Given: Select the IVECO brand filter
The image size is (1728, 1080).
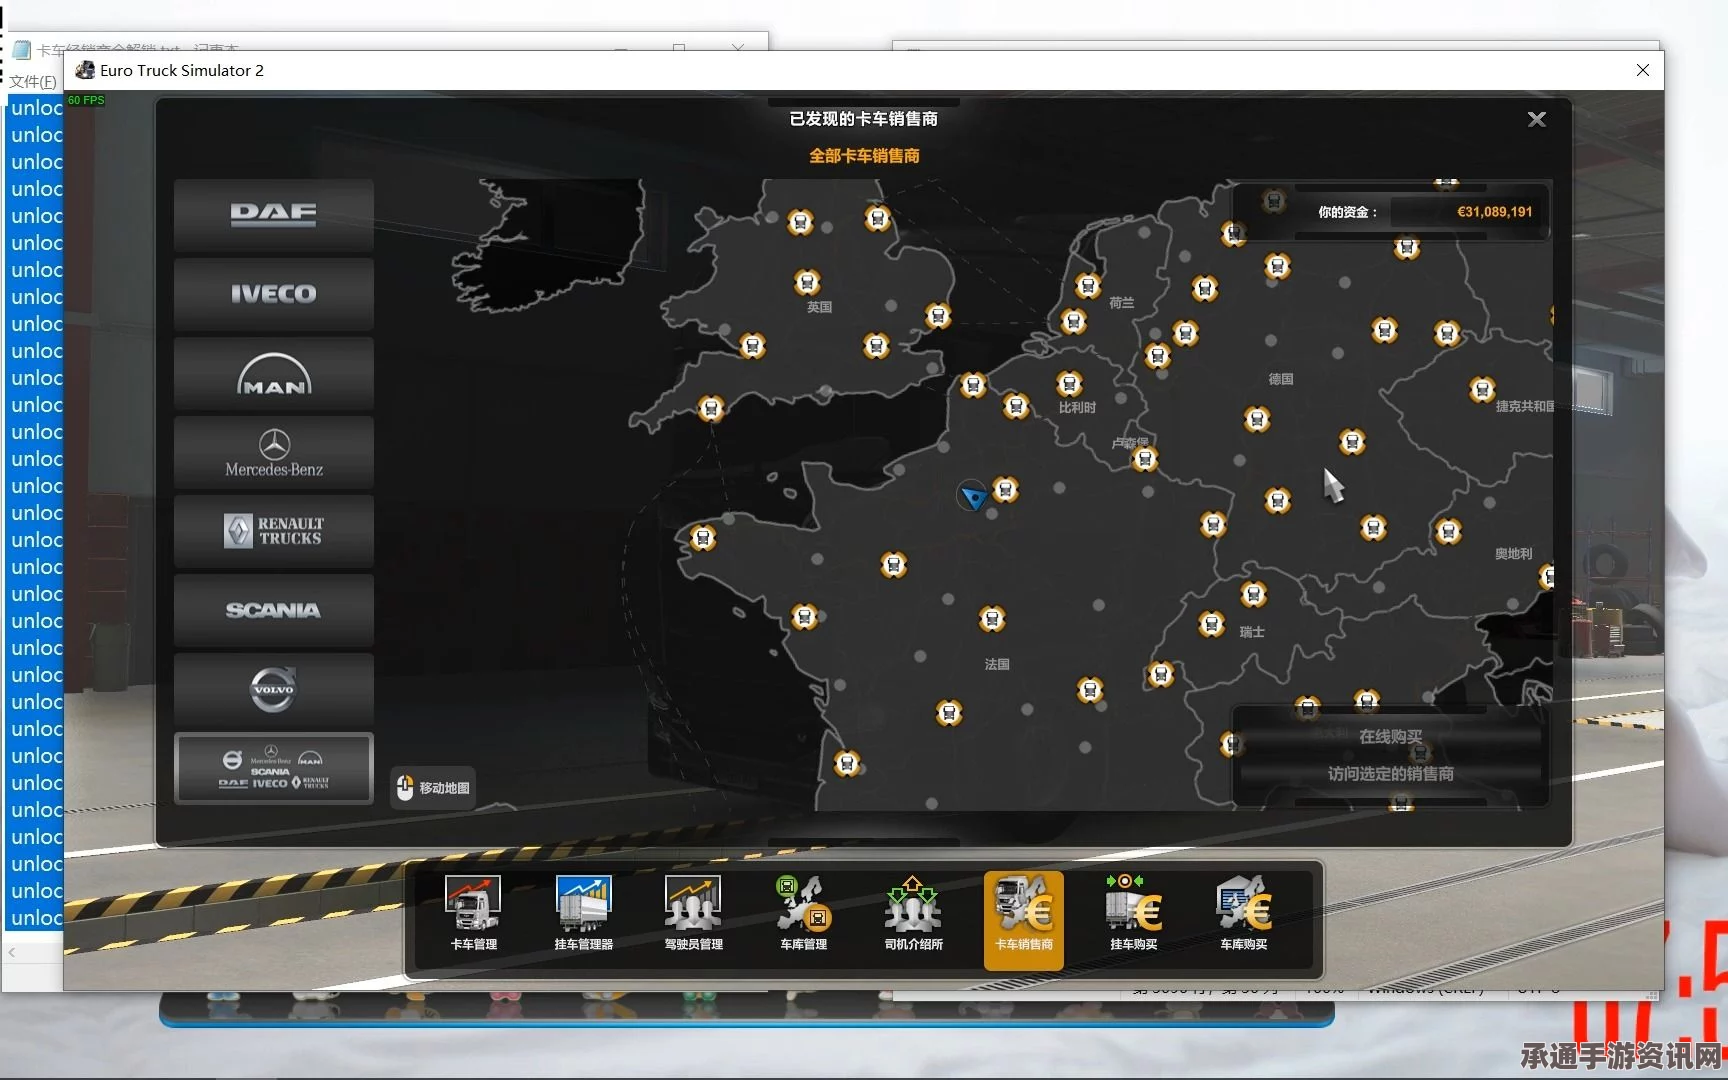Looking at the screenshot, I should coord(274,294).
